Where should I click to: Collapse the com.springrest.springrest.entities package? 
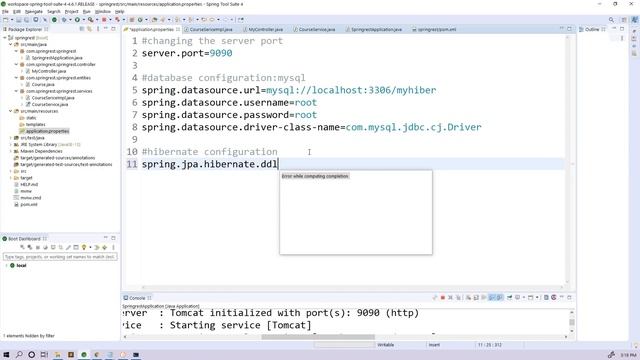tap(16, 78)
